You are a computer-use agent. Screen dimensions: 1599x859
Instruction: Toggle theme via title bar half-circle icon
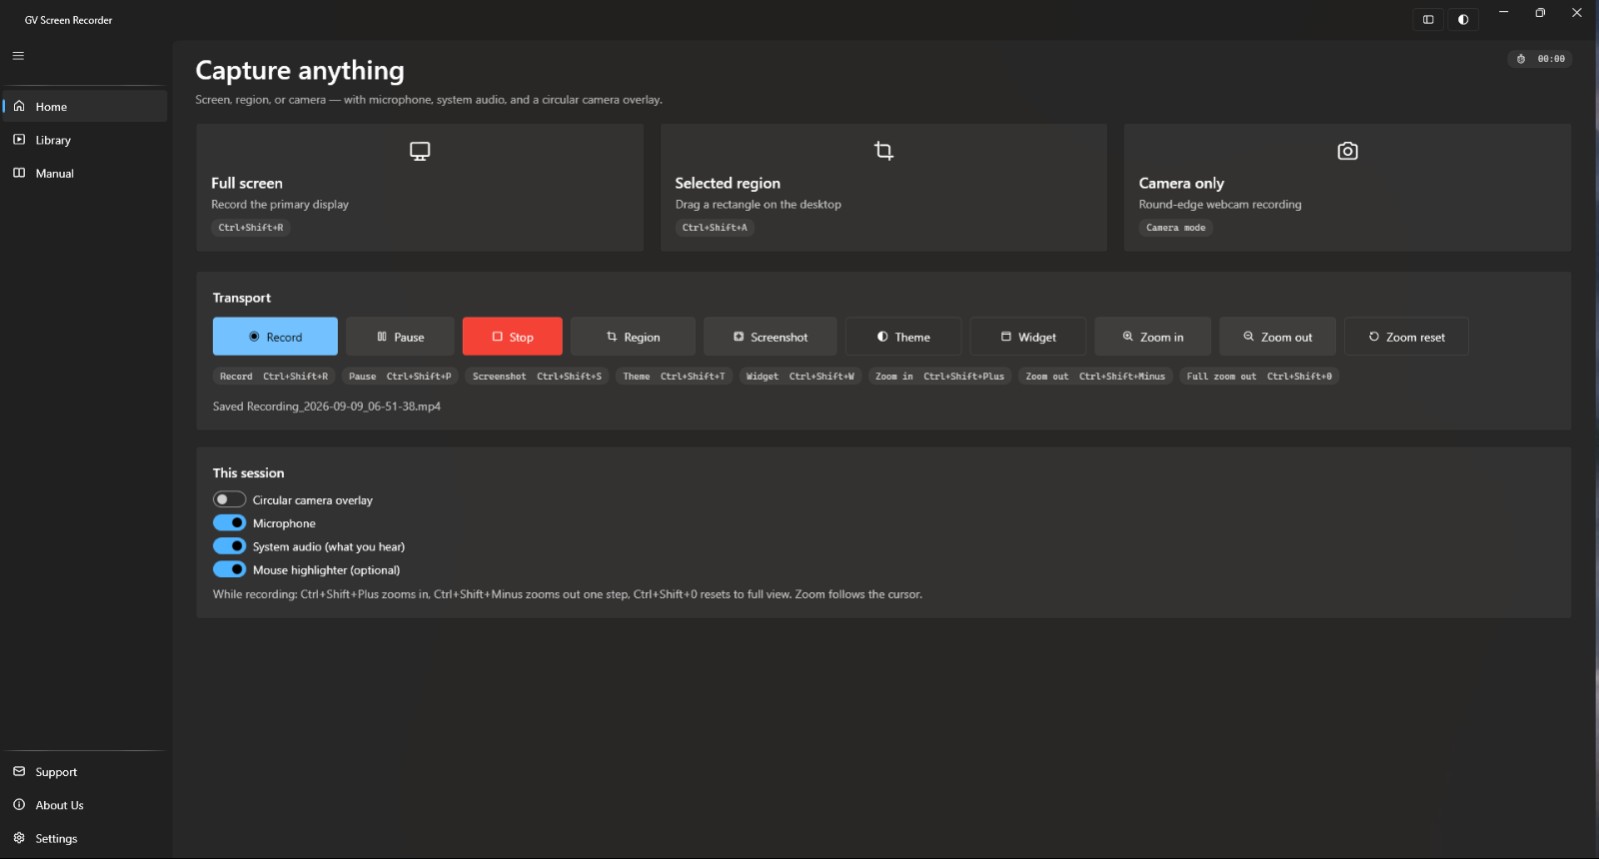pos(1463,19)
